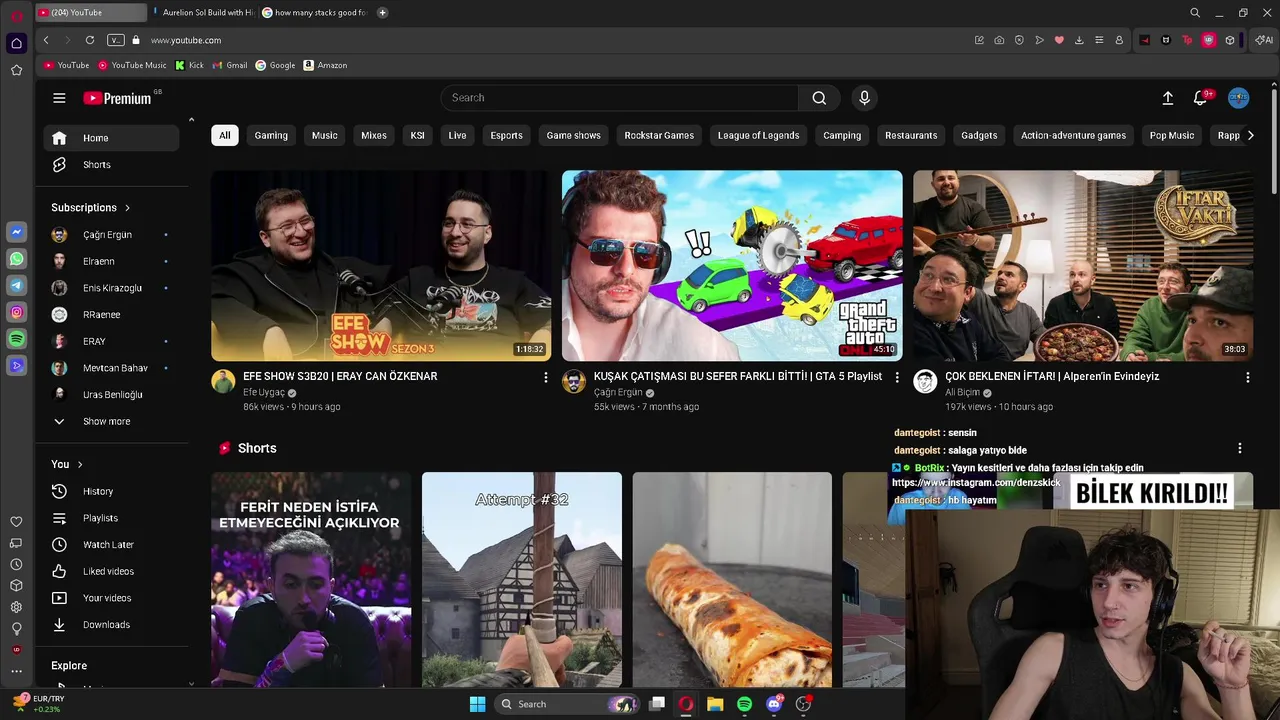Open WhatsApp in Opera sidebar
The width and height of the screenshot is (1280, 720).
16,259
